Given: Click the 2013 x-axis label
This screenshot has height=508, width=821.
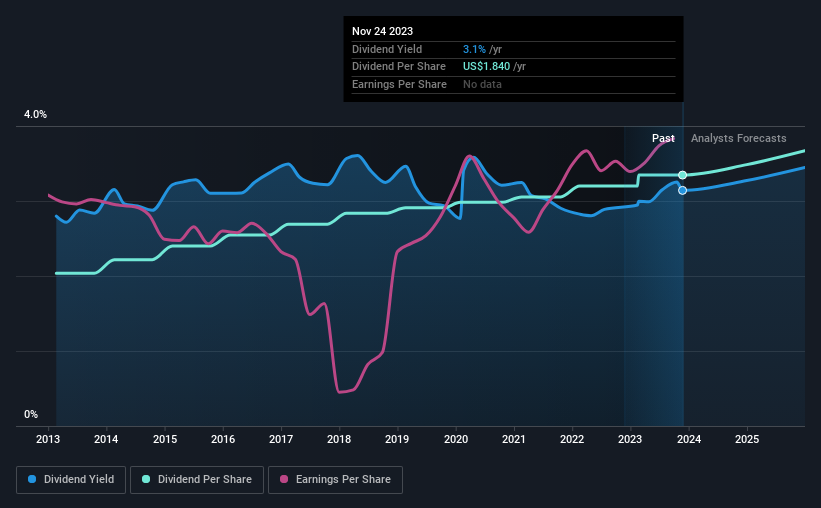Looking at the screenshot, I should pos(48,439).
